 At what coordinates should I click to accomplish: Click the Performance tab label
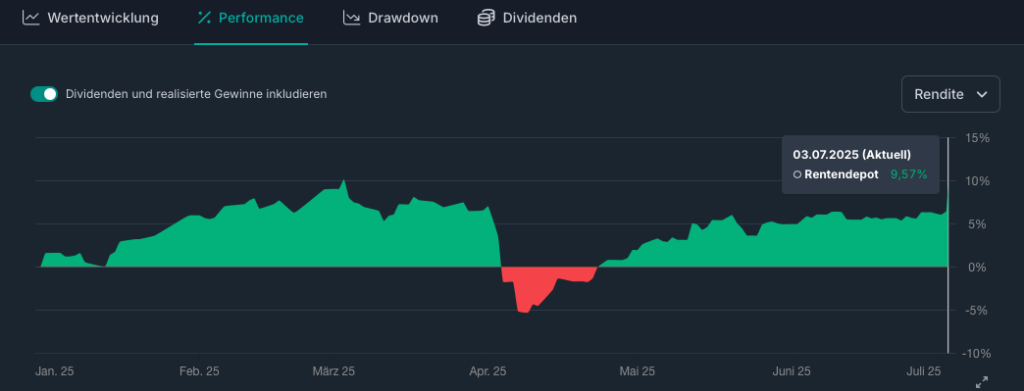261,18
